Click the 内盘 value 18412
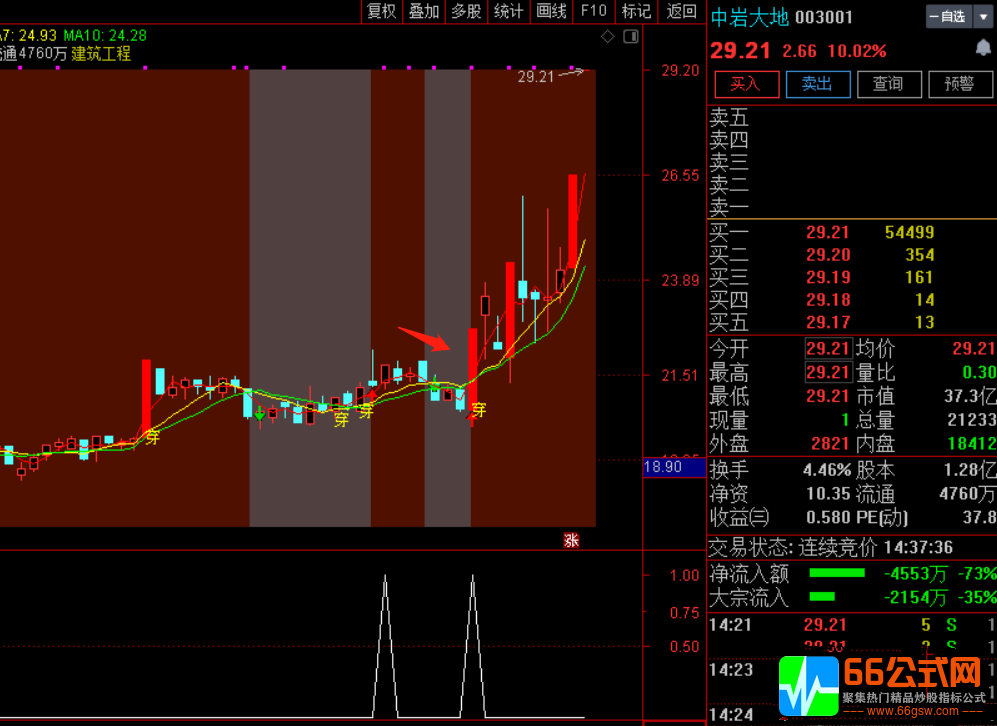Image resolution: width=997 pixels, height=726 pixels. coord(972,443)
